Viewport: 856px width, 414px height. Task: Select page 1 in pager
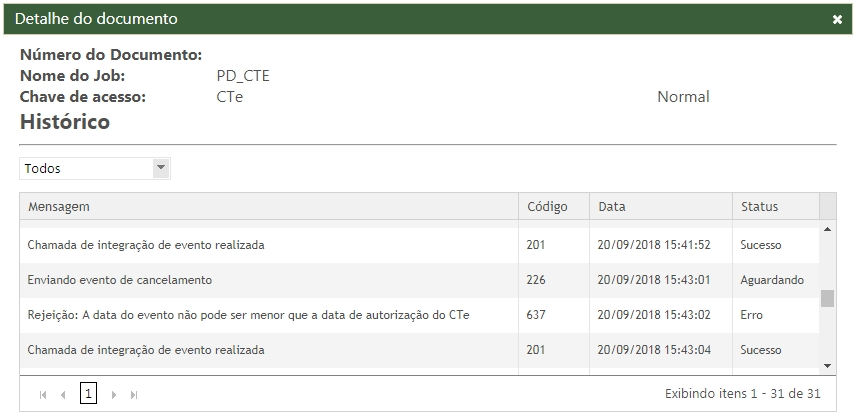point(88,394)
